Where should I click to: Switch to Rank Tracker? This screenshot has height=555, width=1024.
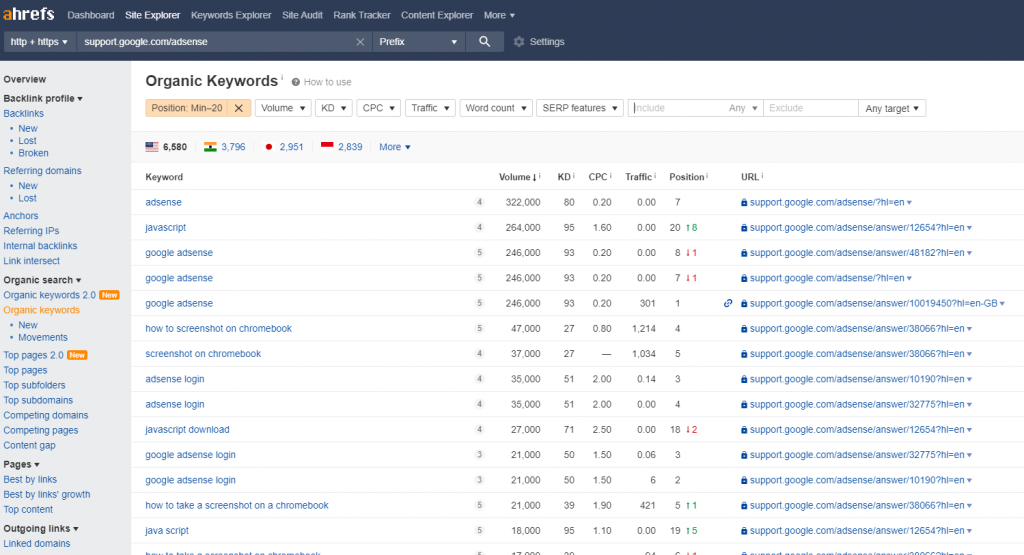(362, 15)
